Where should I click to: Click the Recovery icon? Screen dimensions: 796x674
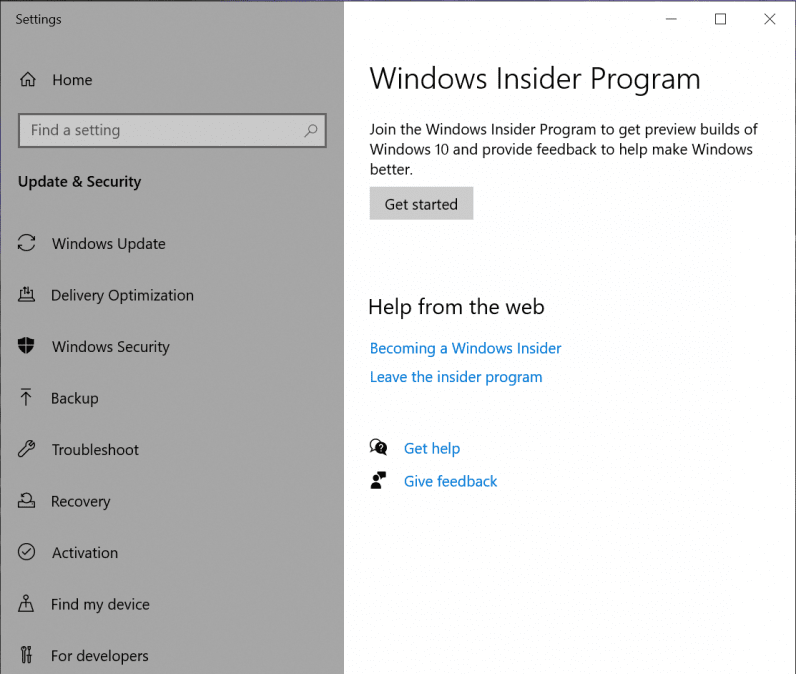click(26, 500)
